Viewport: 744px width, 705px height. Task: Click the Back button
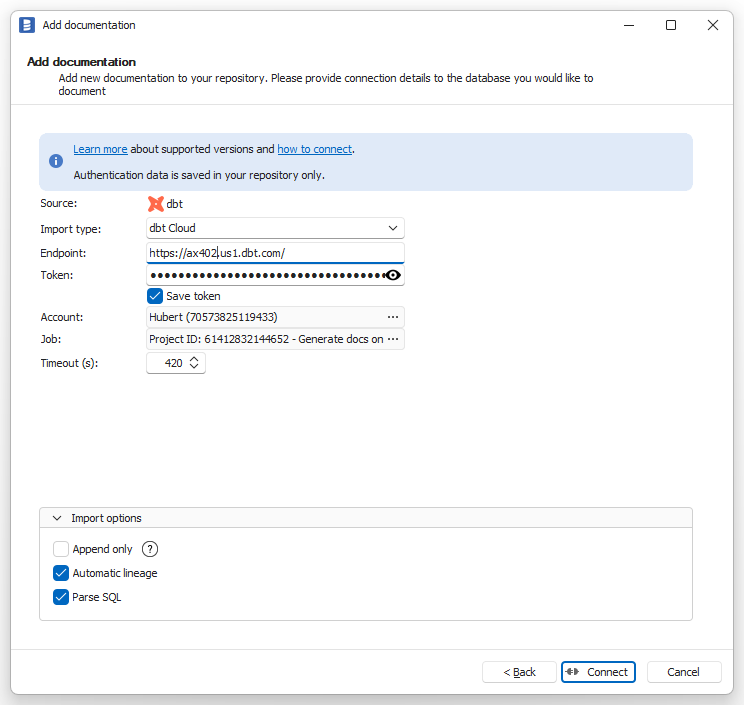pos(519,672)
